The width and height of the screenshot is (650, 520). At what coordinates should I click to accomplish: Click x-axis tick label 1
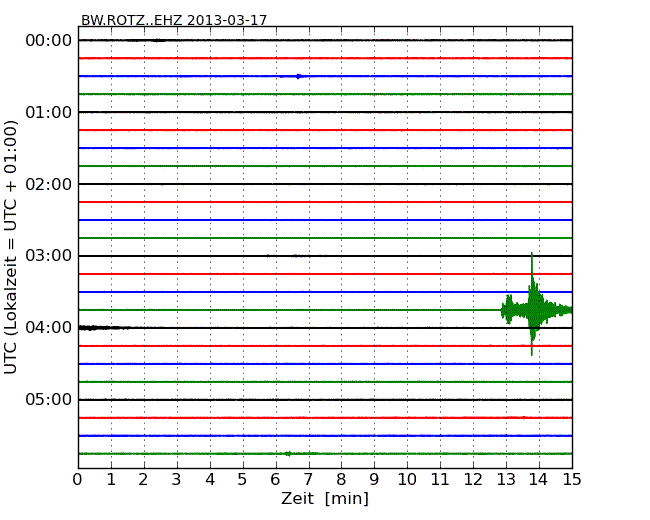tap(111, 480)
